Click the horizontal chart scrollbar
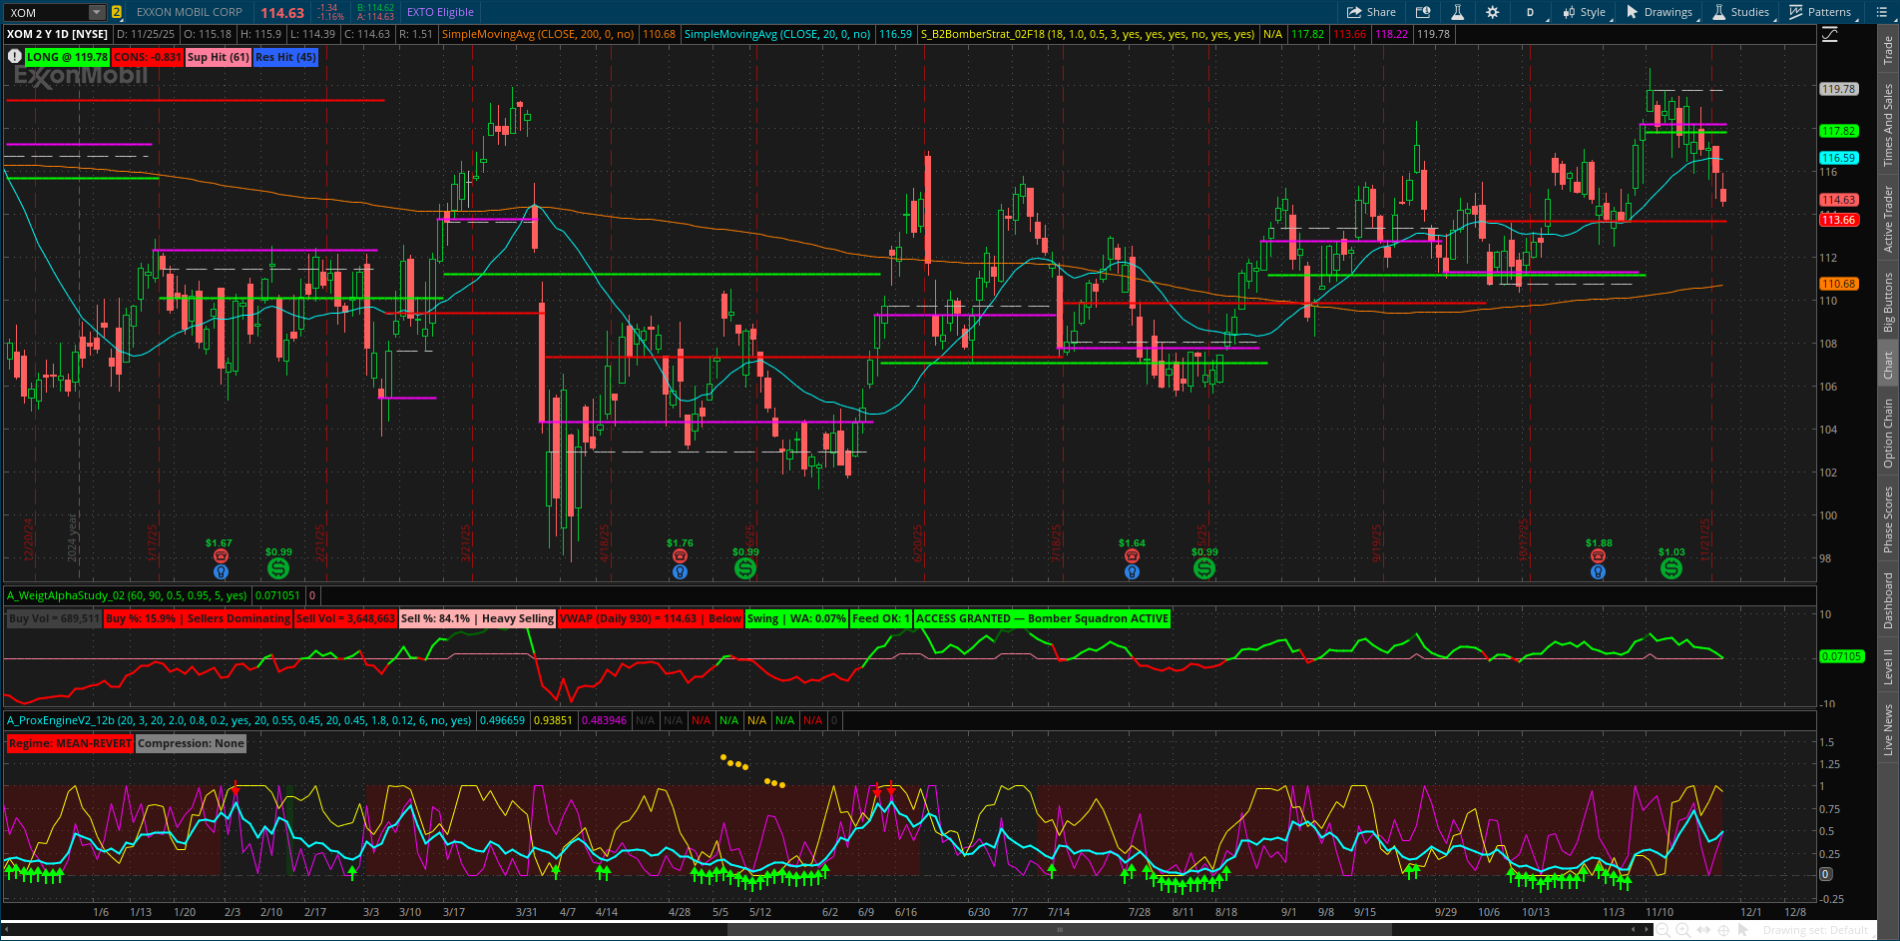Viewport: 1900px width, 941px height. tap(1060, 930)
